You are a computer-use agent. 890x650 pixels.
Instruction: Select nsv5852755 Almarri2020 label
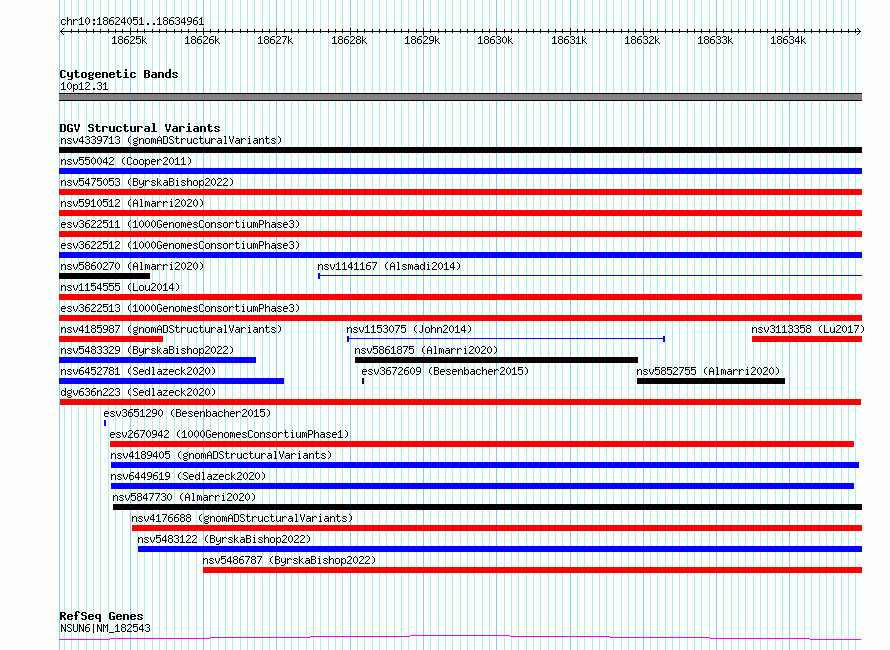[708, 371]
